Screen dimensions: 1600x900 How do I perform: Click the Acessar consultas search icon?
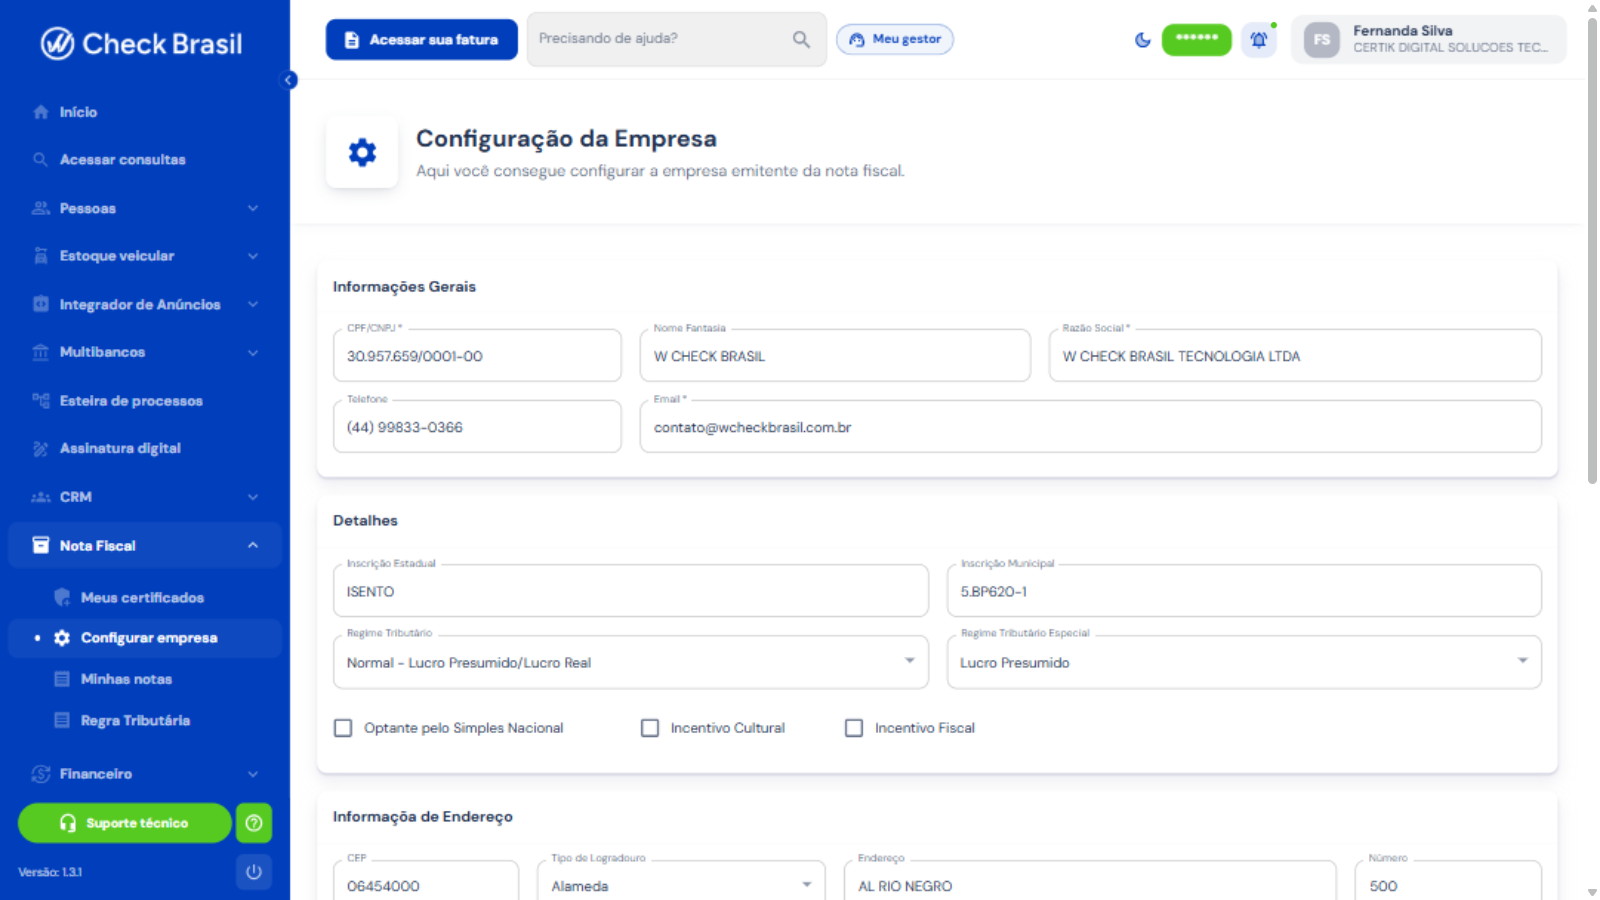click(41, 160)
